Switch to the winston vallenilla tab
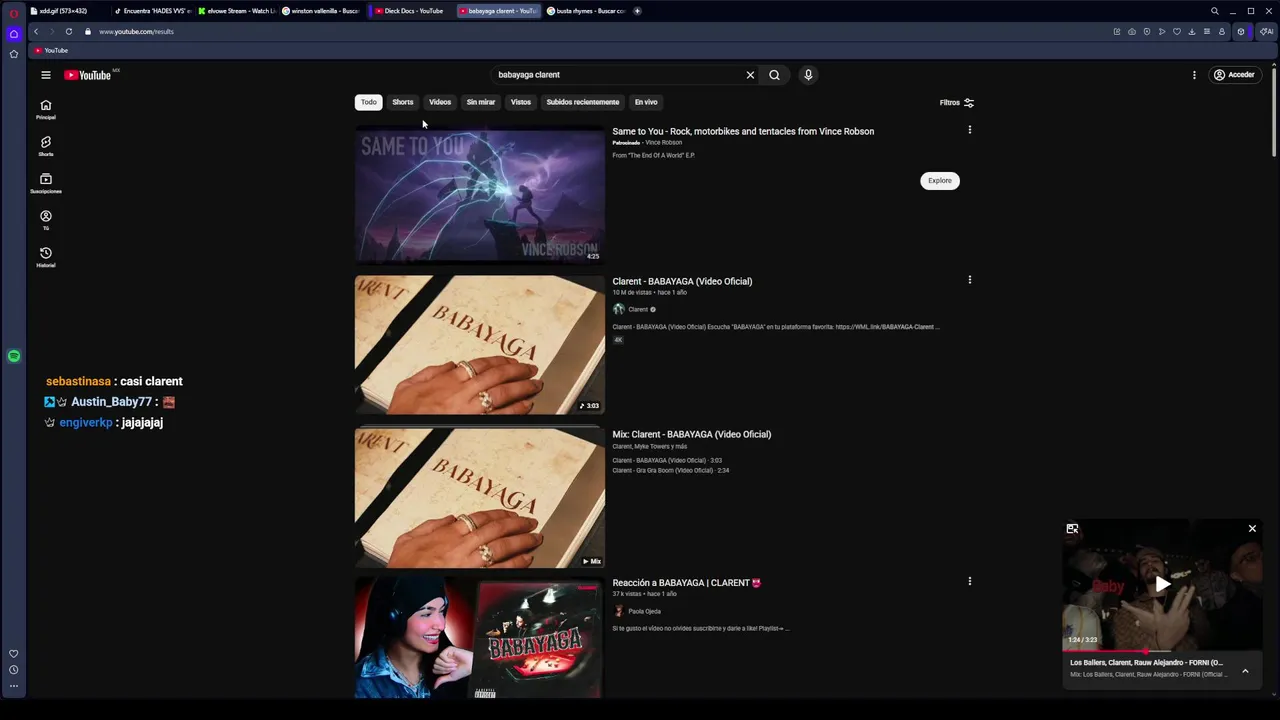 coord(321,11)
